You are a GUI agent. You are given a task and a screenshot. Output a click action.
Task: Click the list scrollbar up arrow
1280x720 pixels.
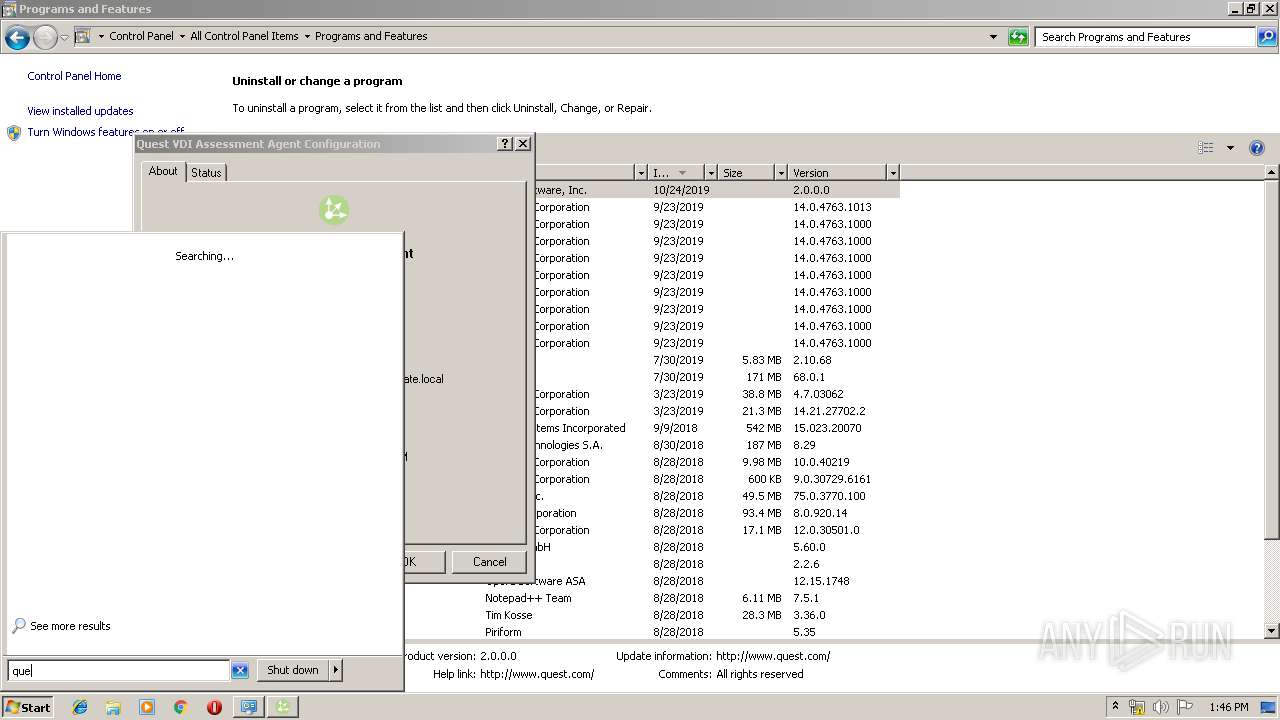click(x=1272, y=173)
